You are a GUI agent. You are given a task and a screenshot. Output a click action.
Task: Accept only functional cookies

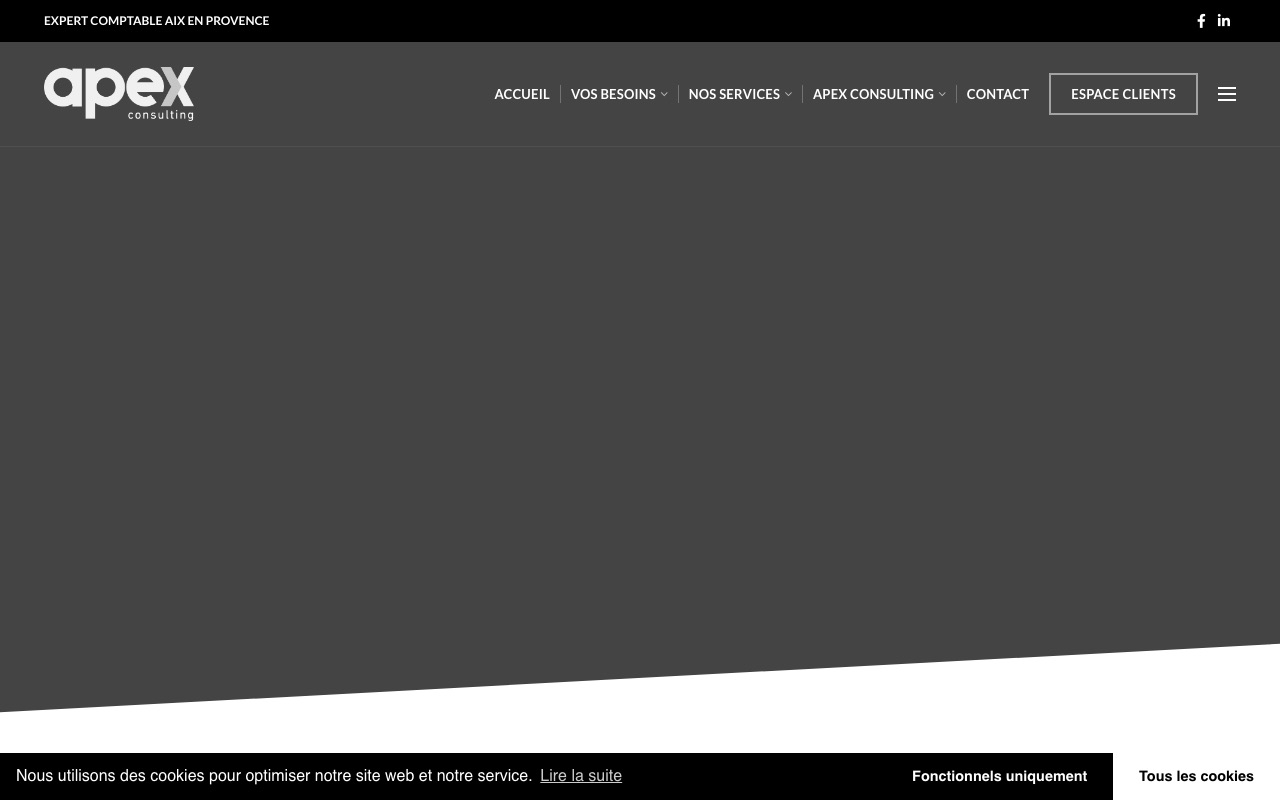(999, 776)
